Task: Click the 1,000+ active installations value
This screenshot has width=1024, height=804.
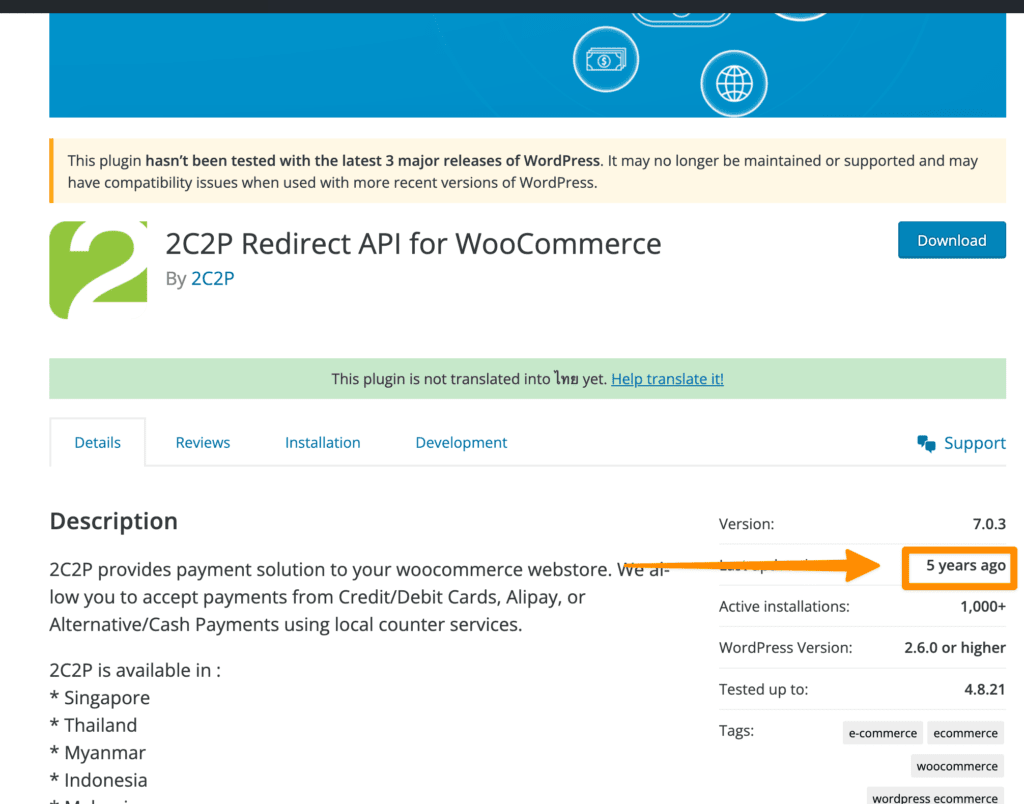Action: pos(983,606)
